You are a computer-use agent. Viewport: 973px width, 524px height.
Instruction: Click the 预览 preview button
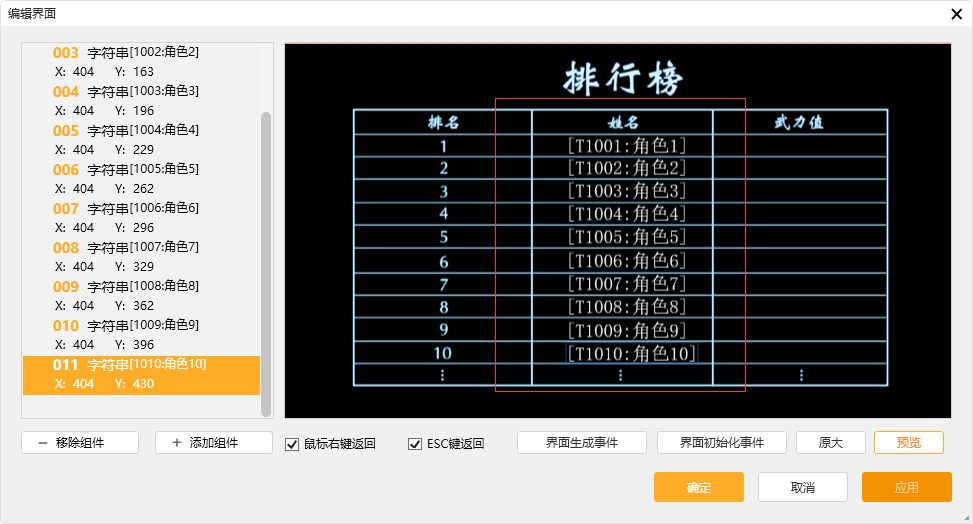(908, 443)
